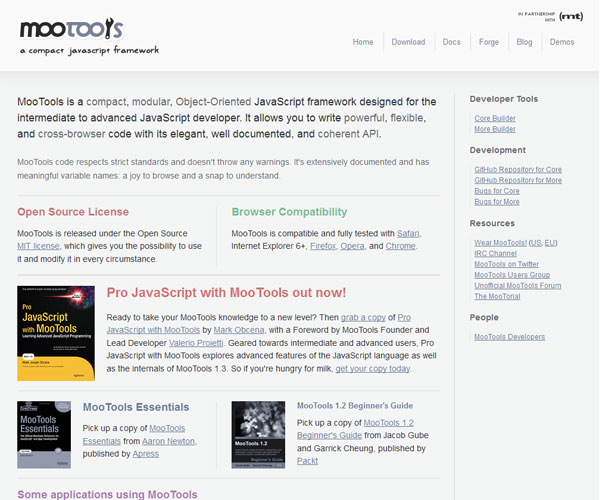Open Unofficial MooTools Forum link
Viewport: 600px width, 500px height.
click(518, 285)
